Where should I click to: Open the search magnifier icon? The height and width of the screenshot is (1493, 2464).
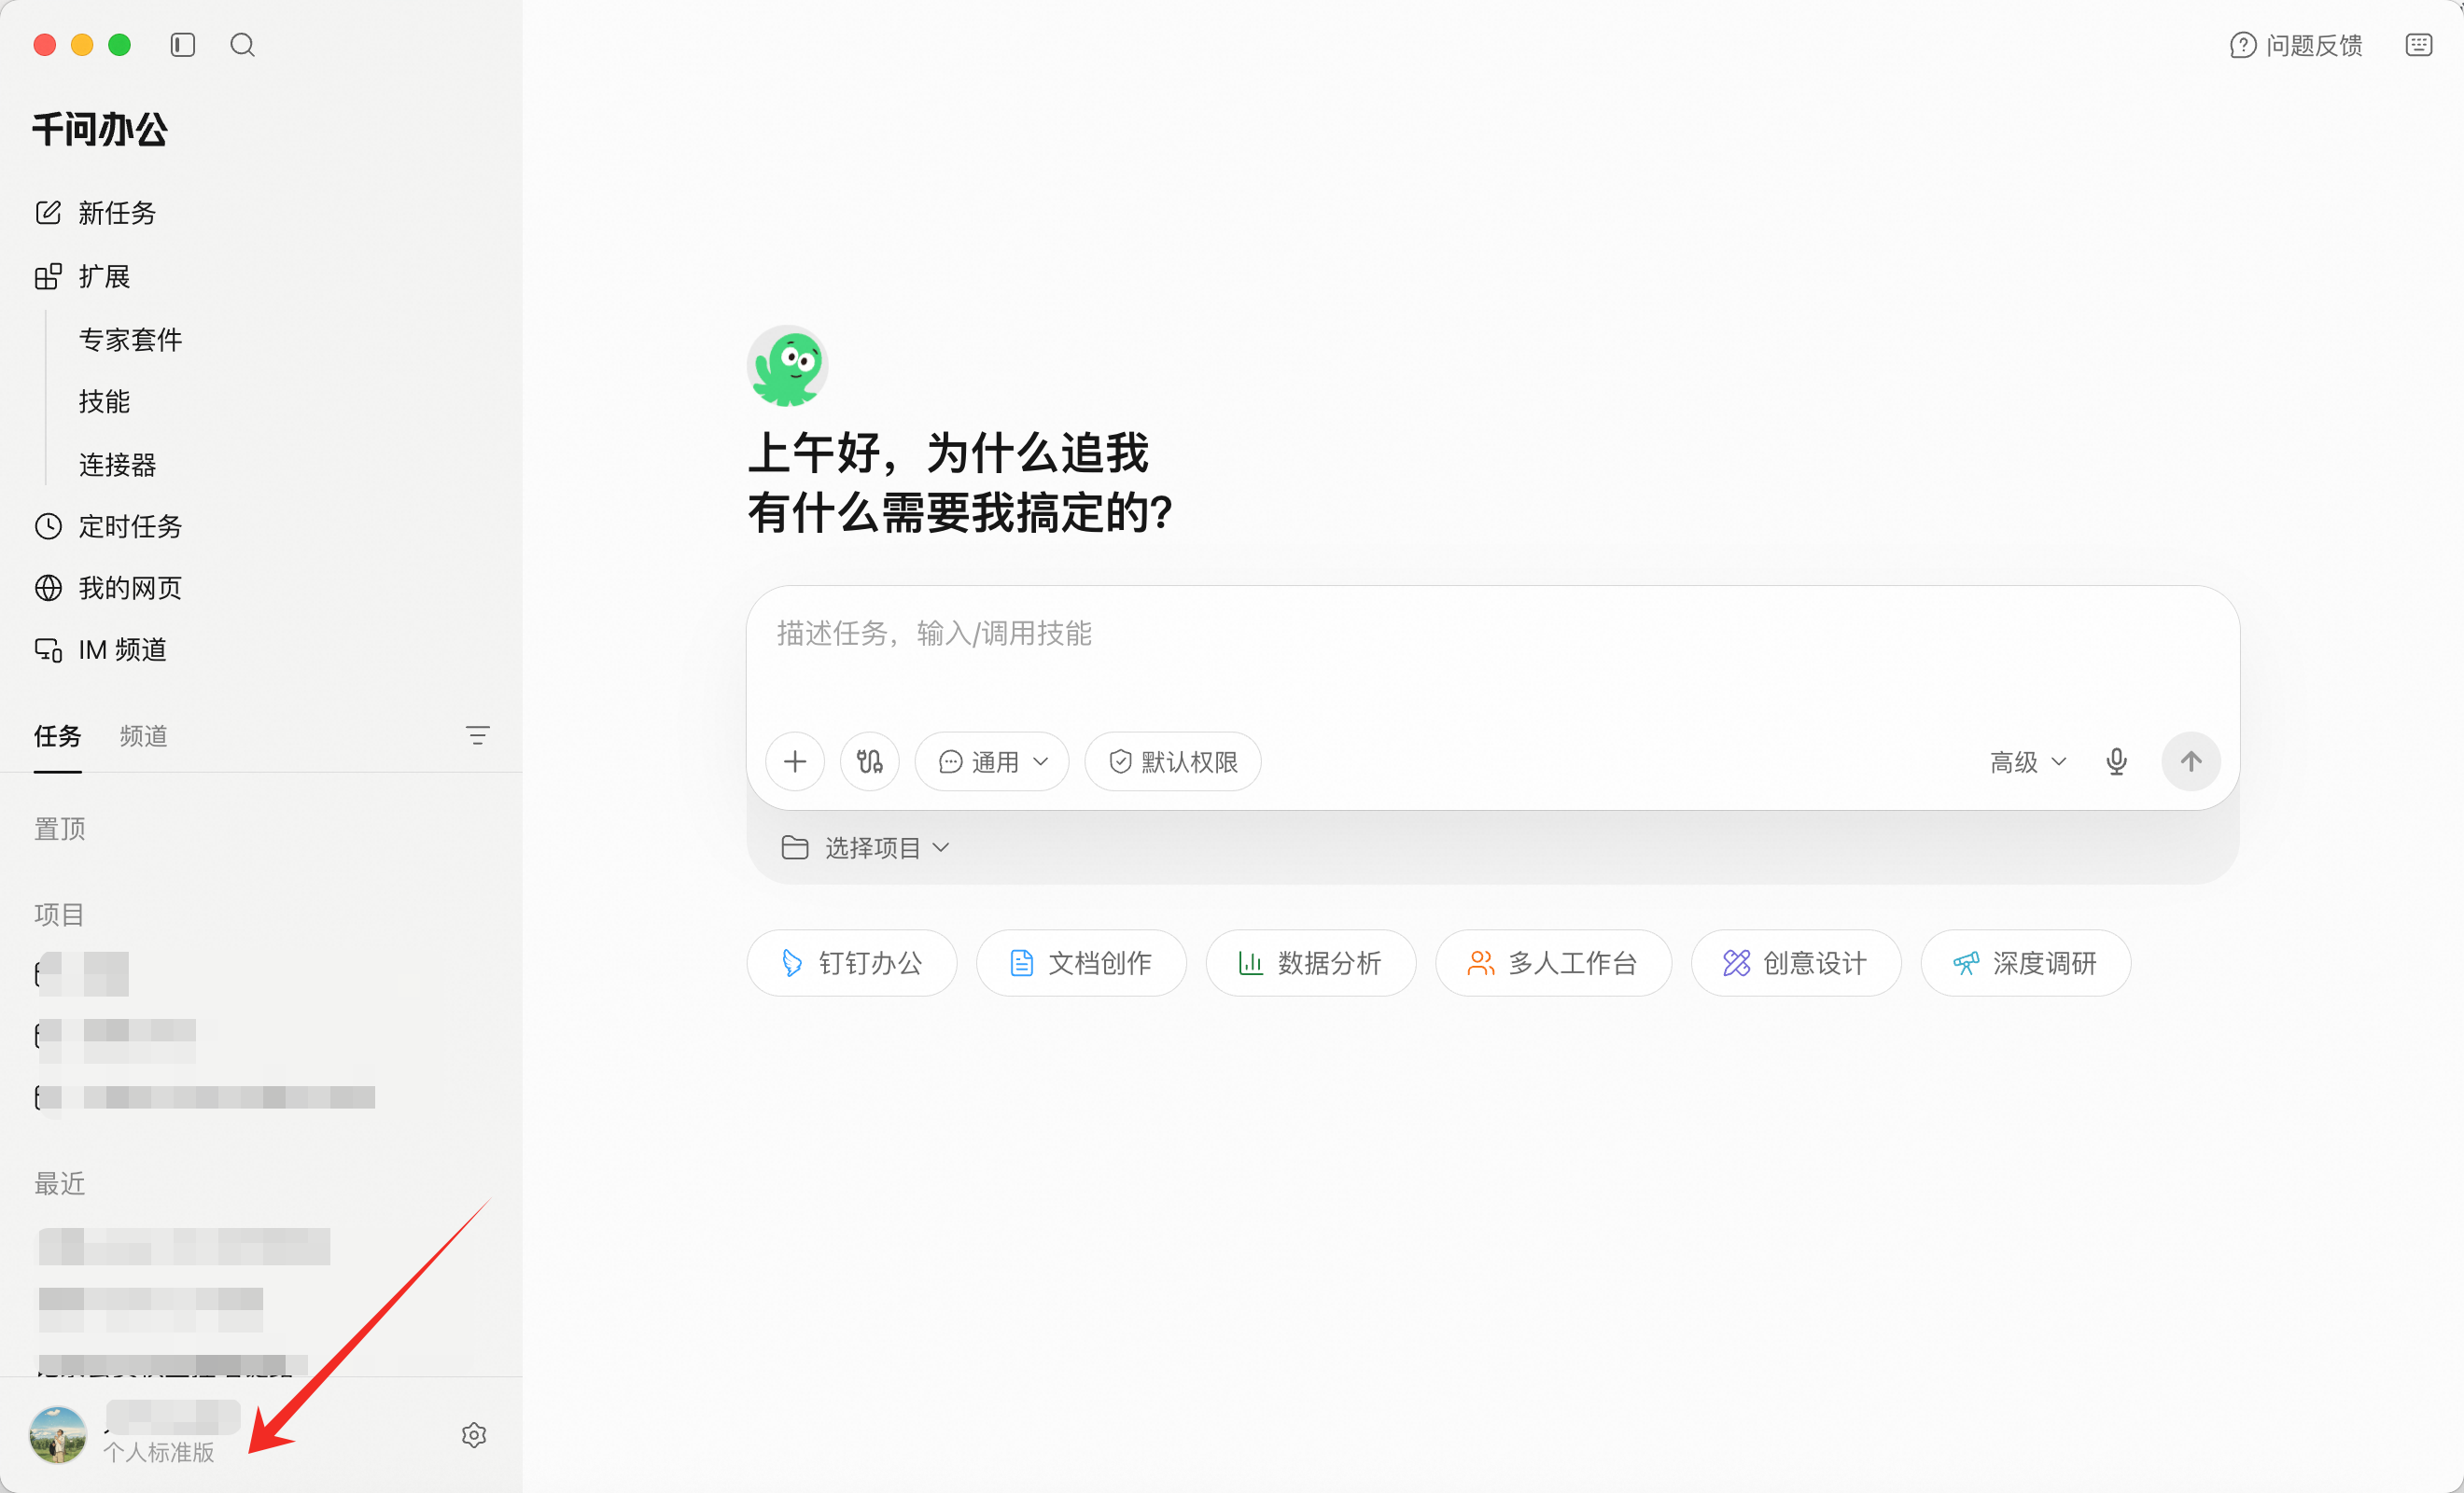[x=242, y=45]
